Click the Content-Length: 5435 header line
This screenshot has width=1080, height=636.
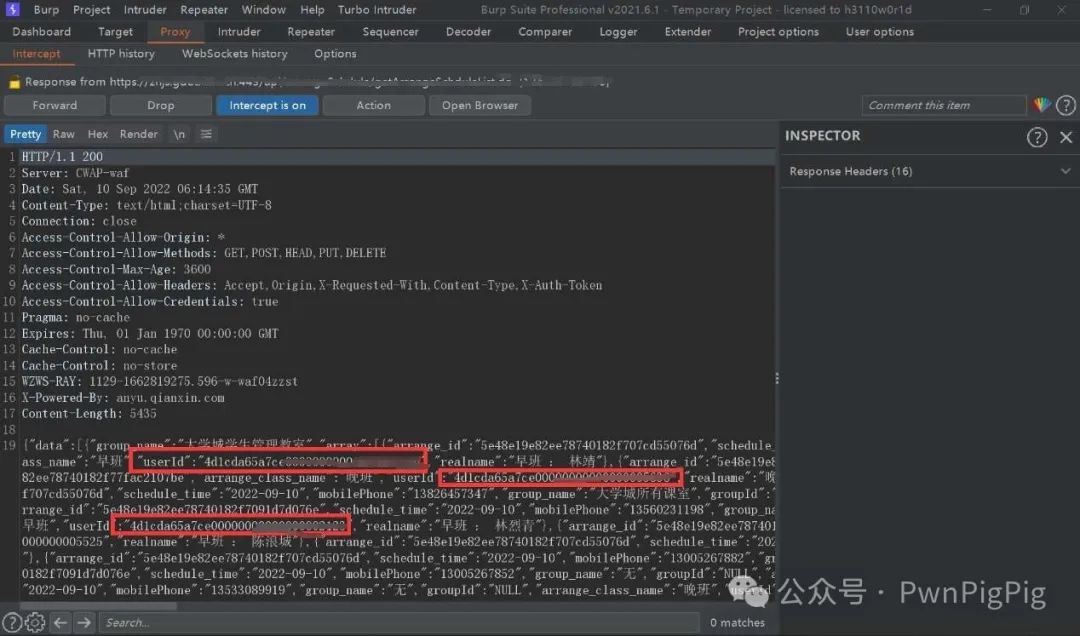[89, 413]
